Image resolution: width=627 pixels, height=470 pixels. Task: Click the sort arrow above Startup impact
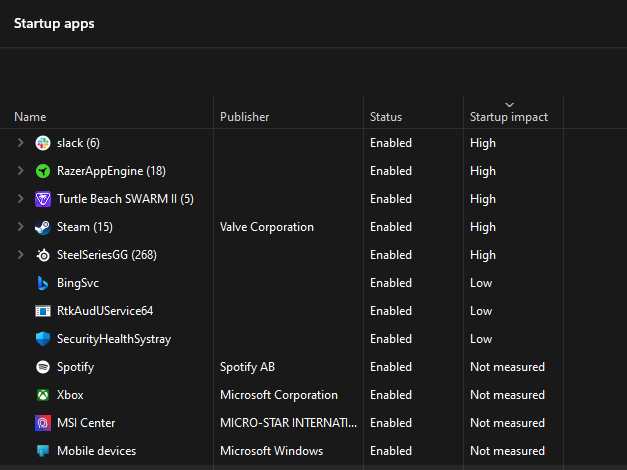509,105
